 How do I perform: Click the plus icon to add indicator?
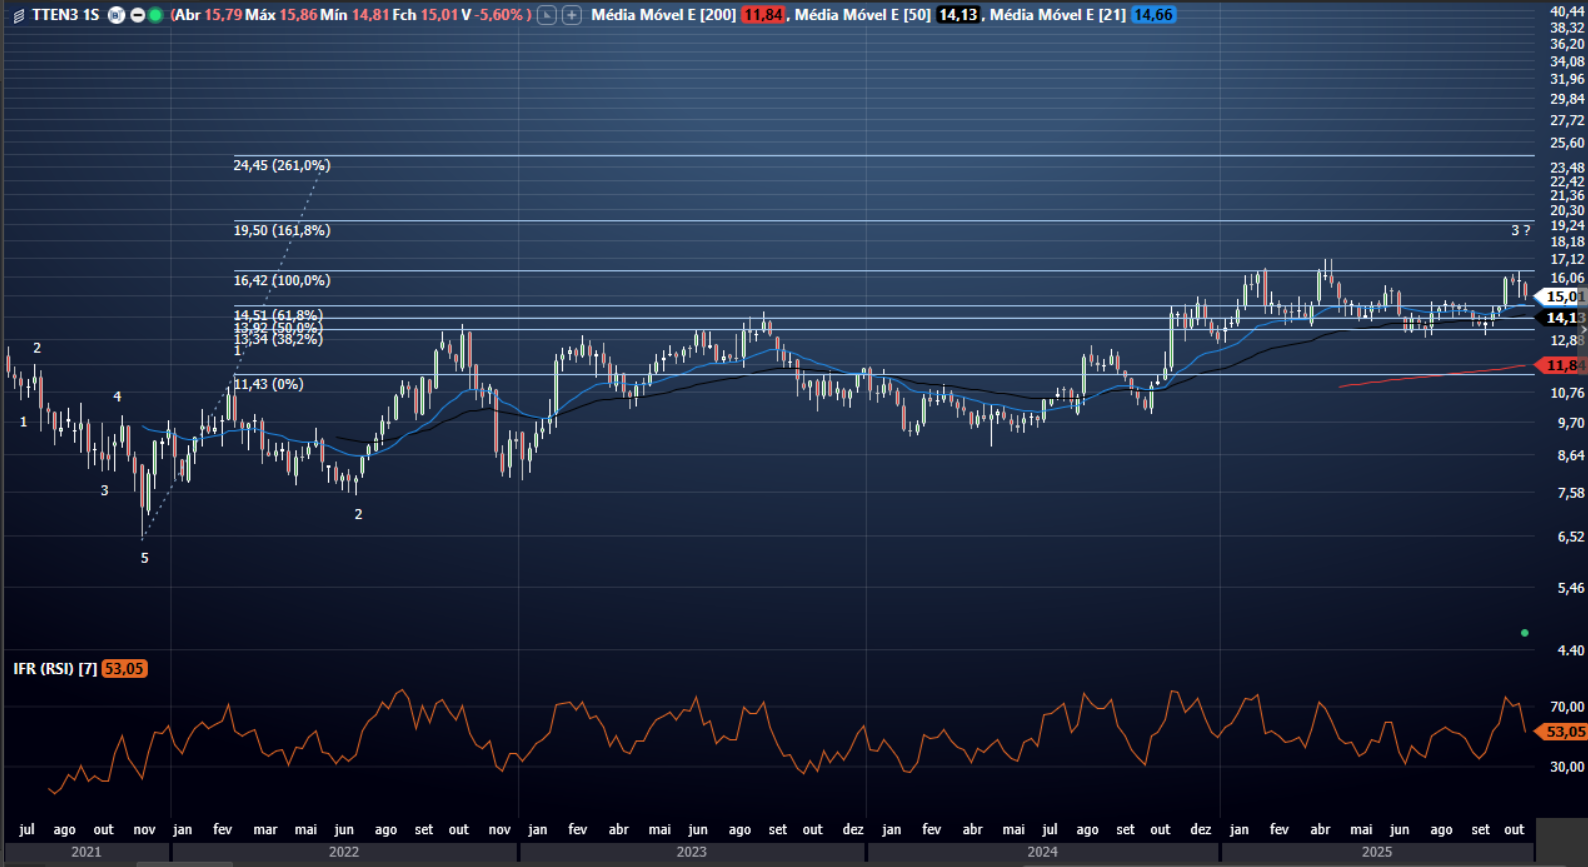[x=571, y=15]
